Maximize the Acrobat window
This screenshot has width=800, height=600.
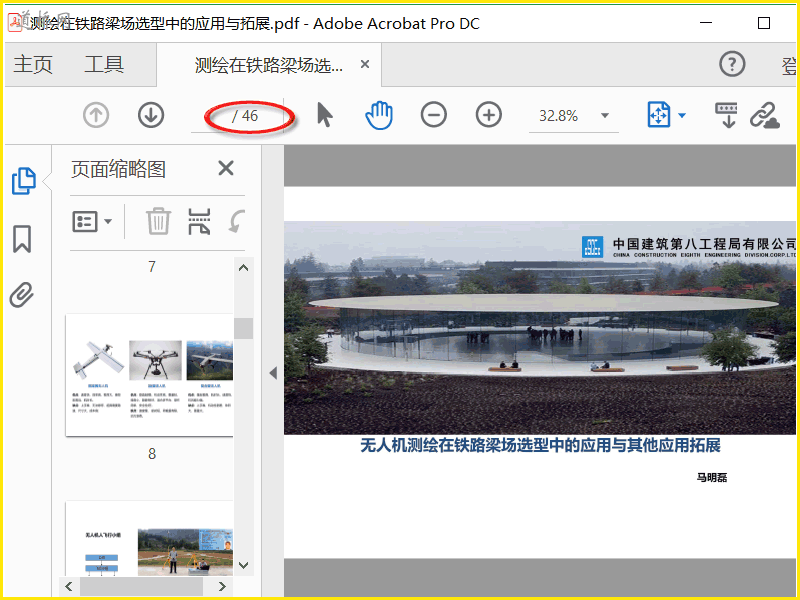point(764,23)
